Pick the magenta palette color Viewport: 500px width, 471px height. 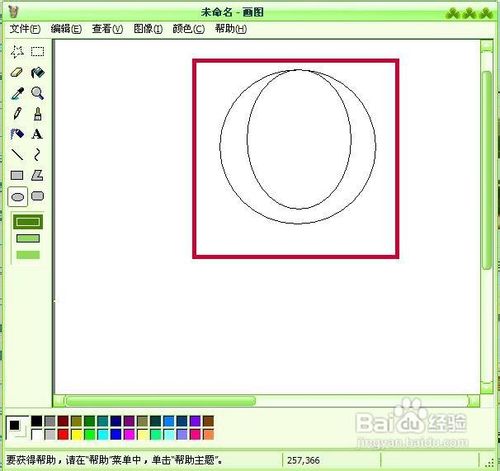129,434
